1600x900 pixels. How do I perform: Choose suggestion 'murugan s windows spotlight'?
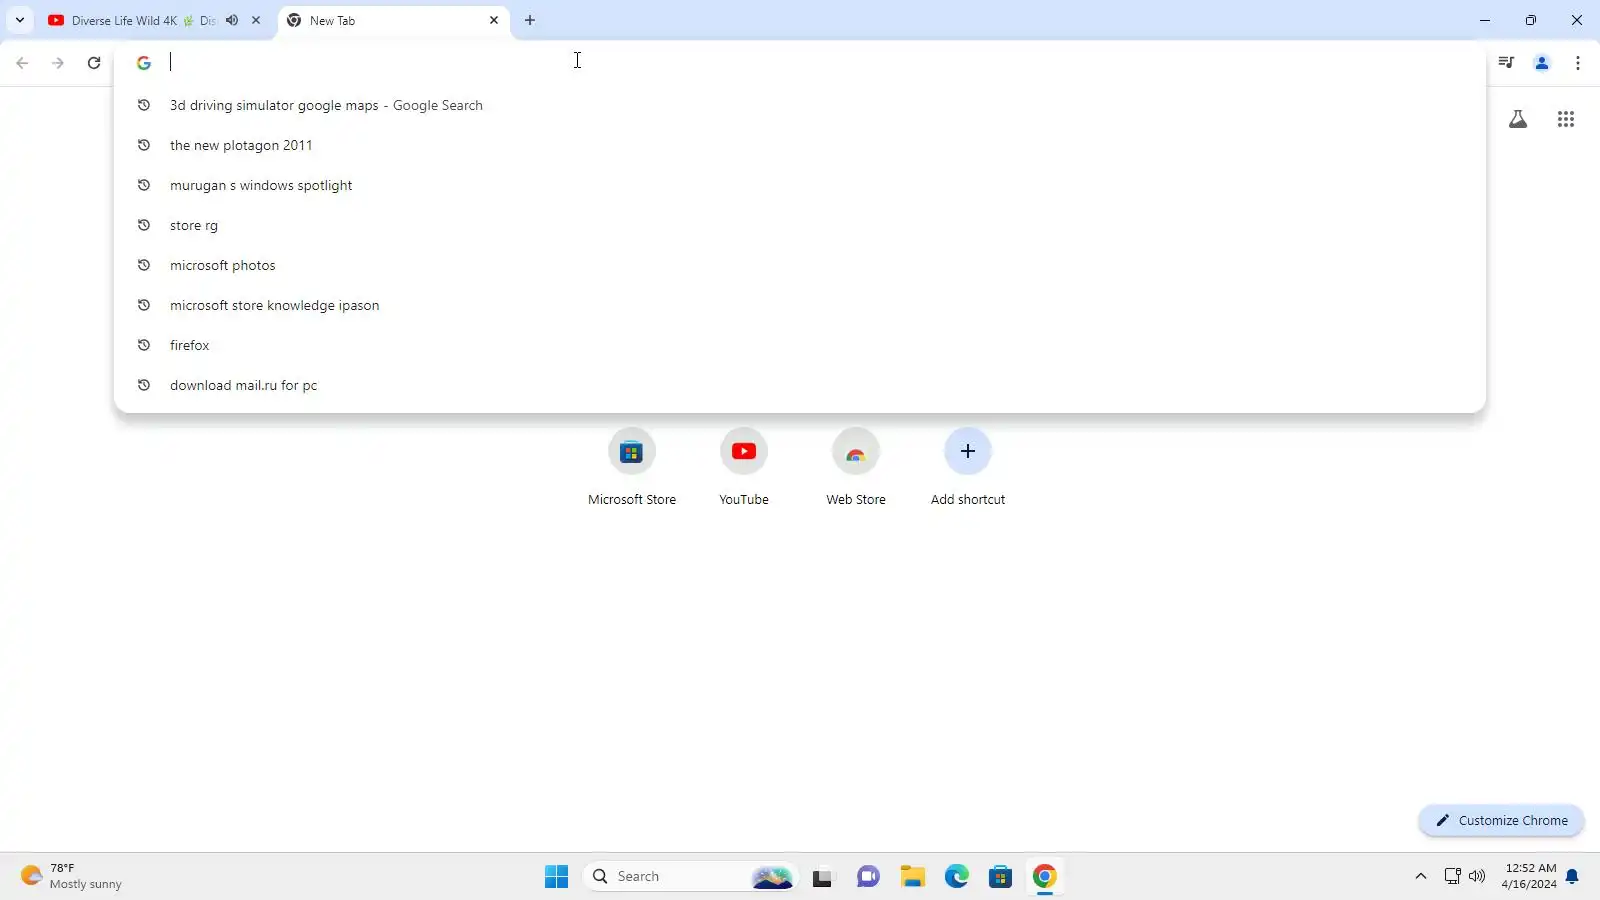(800, 185)
